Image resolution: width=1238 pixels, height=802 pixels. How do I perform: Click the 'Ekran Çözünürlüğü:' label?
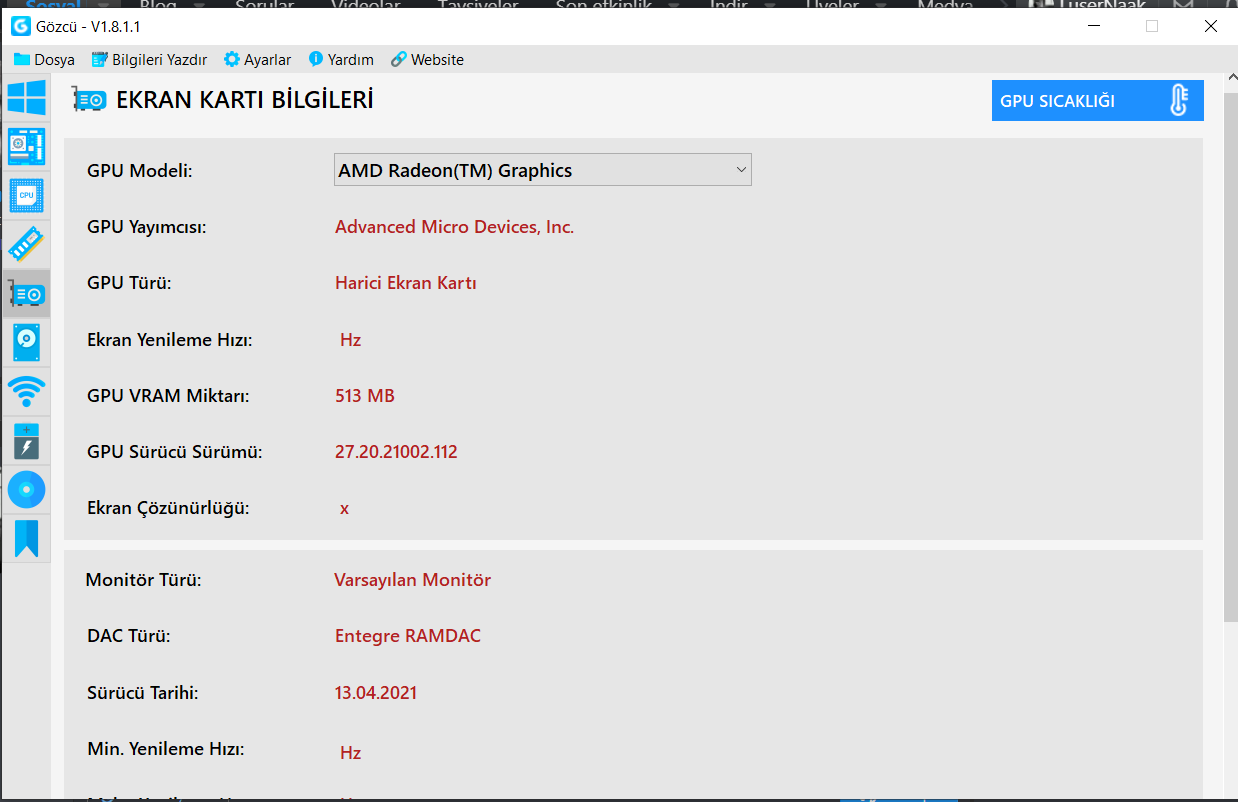tap(168, 508)
